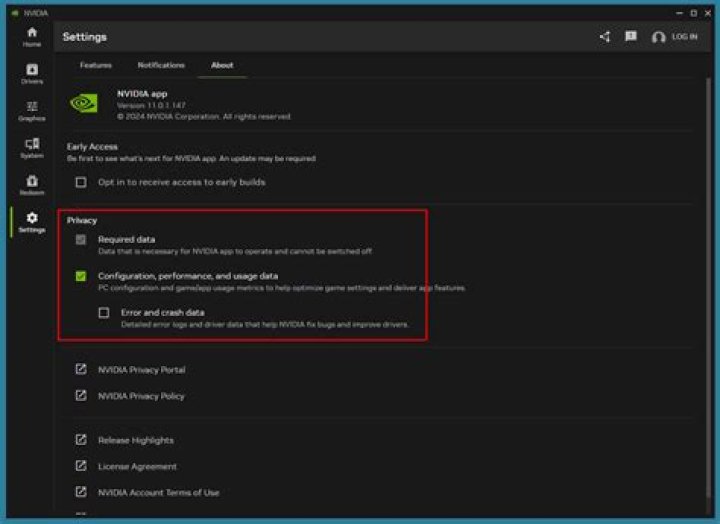
Task: Open the Graphics section in sidebar
Action: [32, 111]
